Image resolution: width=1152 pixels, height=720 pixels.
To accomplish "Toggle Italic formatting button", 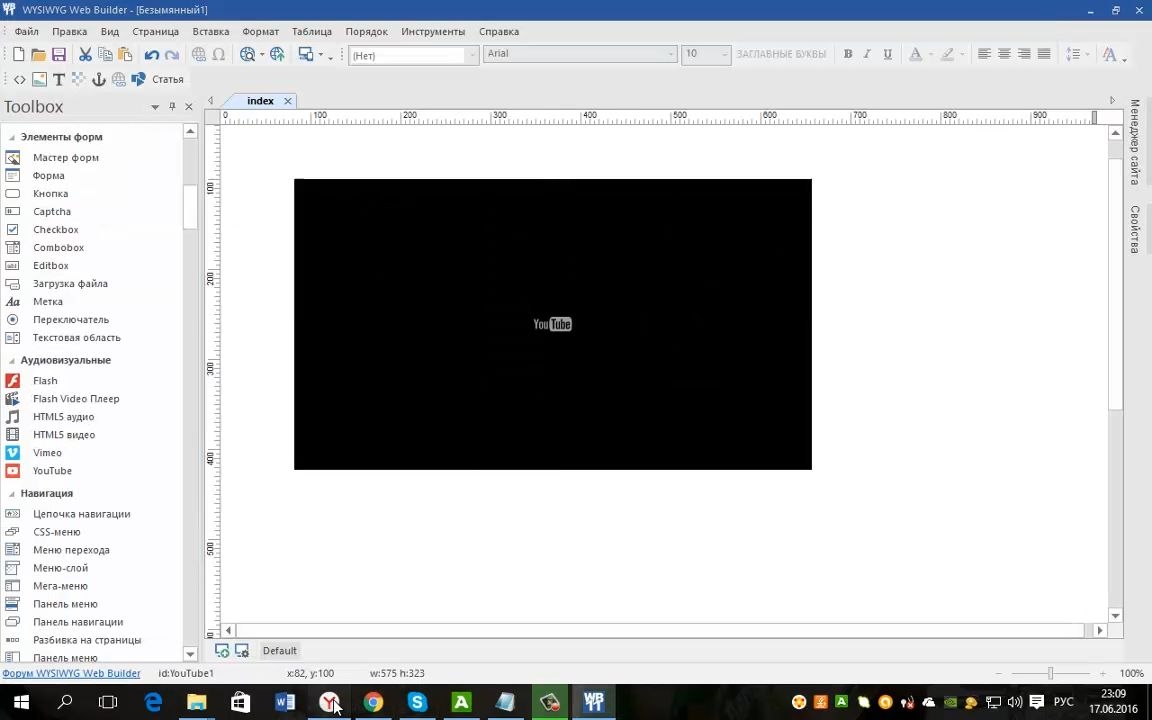I will coord(867,54).
